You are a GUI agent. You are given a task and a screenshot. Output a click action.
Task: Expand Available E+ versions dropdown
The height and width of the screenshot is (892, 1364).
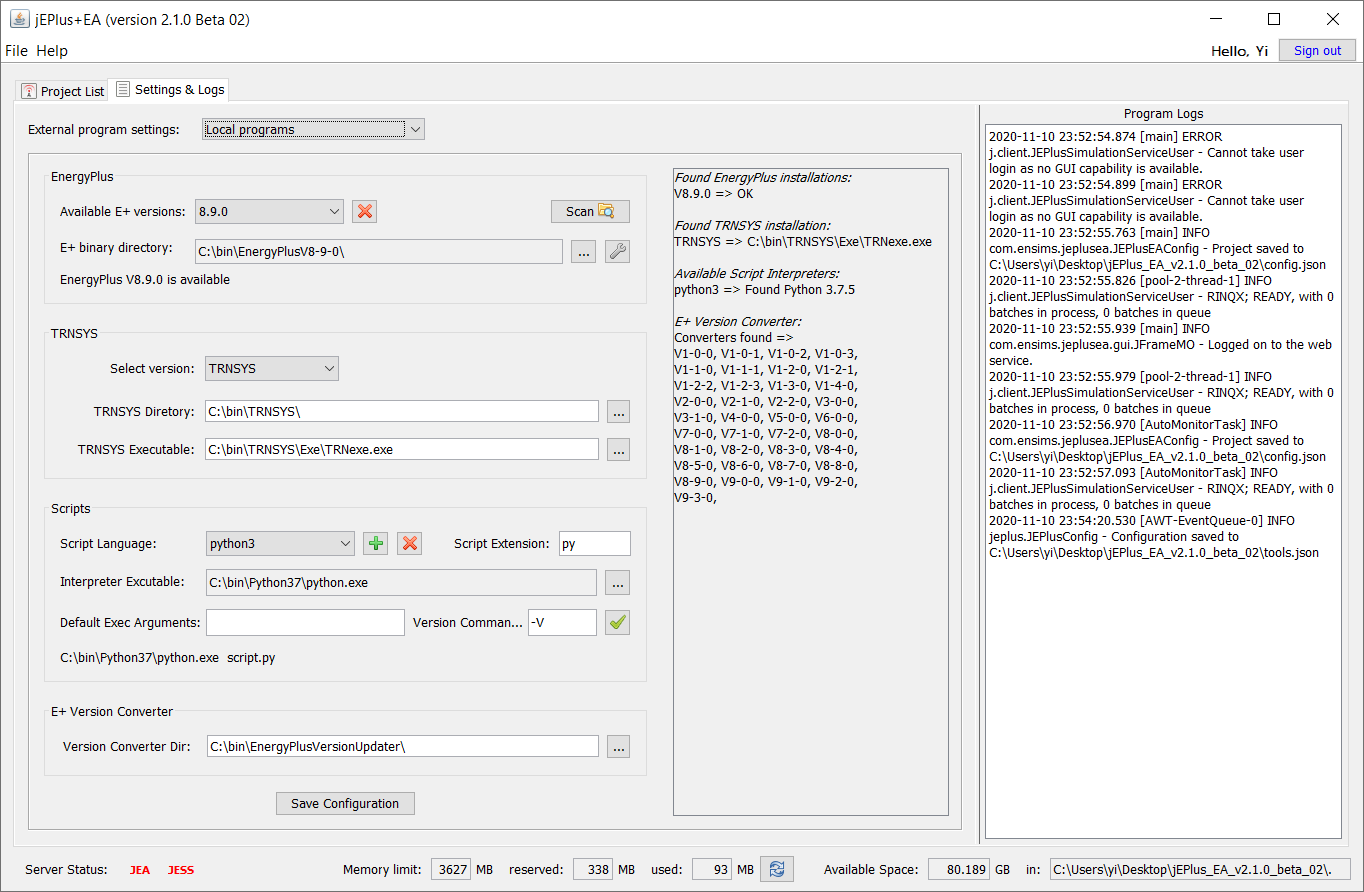click(269, 211)
